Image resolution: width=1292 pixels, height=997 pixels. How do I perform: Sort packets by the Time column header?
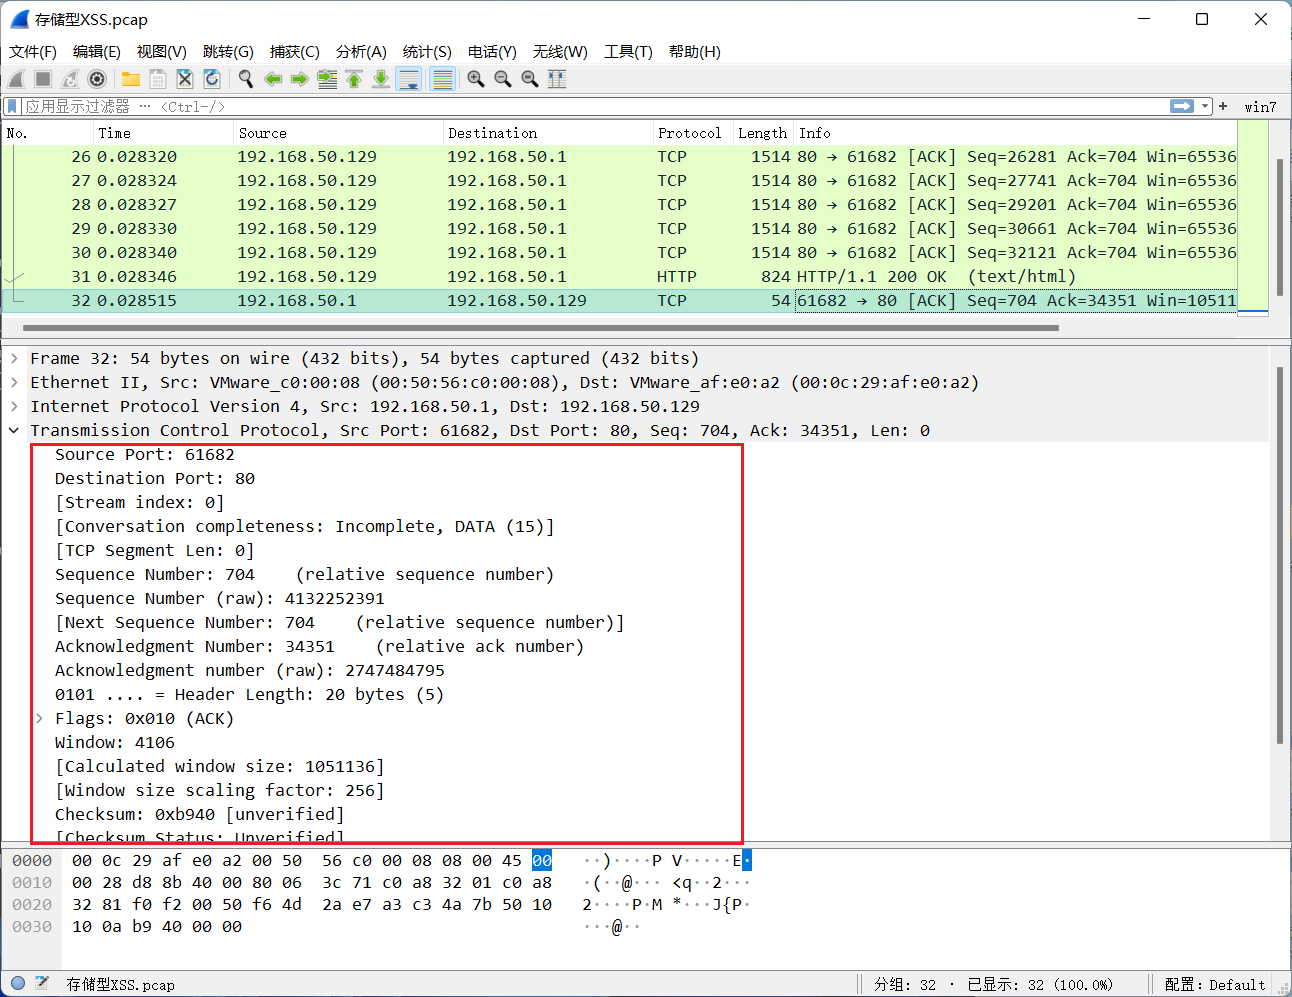(163, 133)
